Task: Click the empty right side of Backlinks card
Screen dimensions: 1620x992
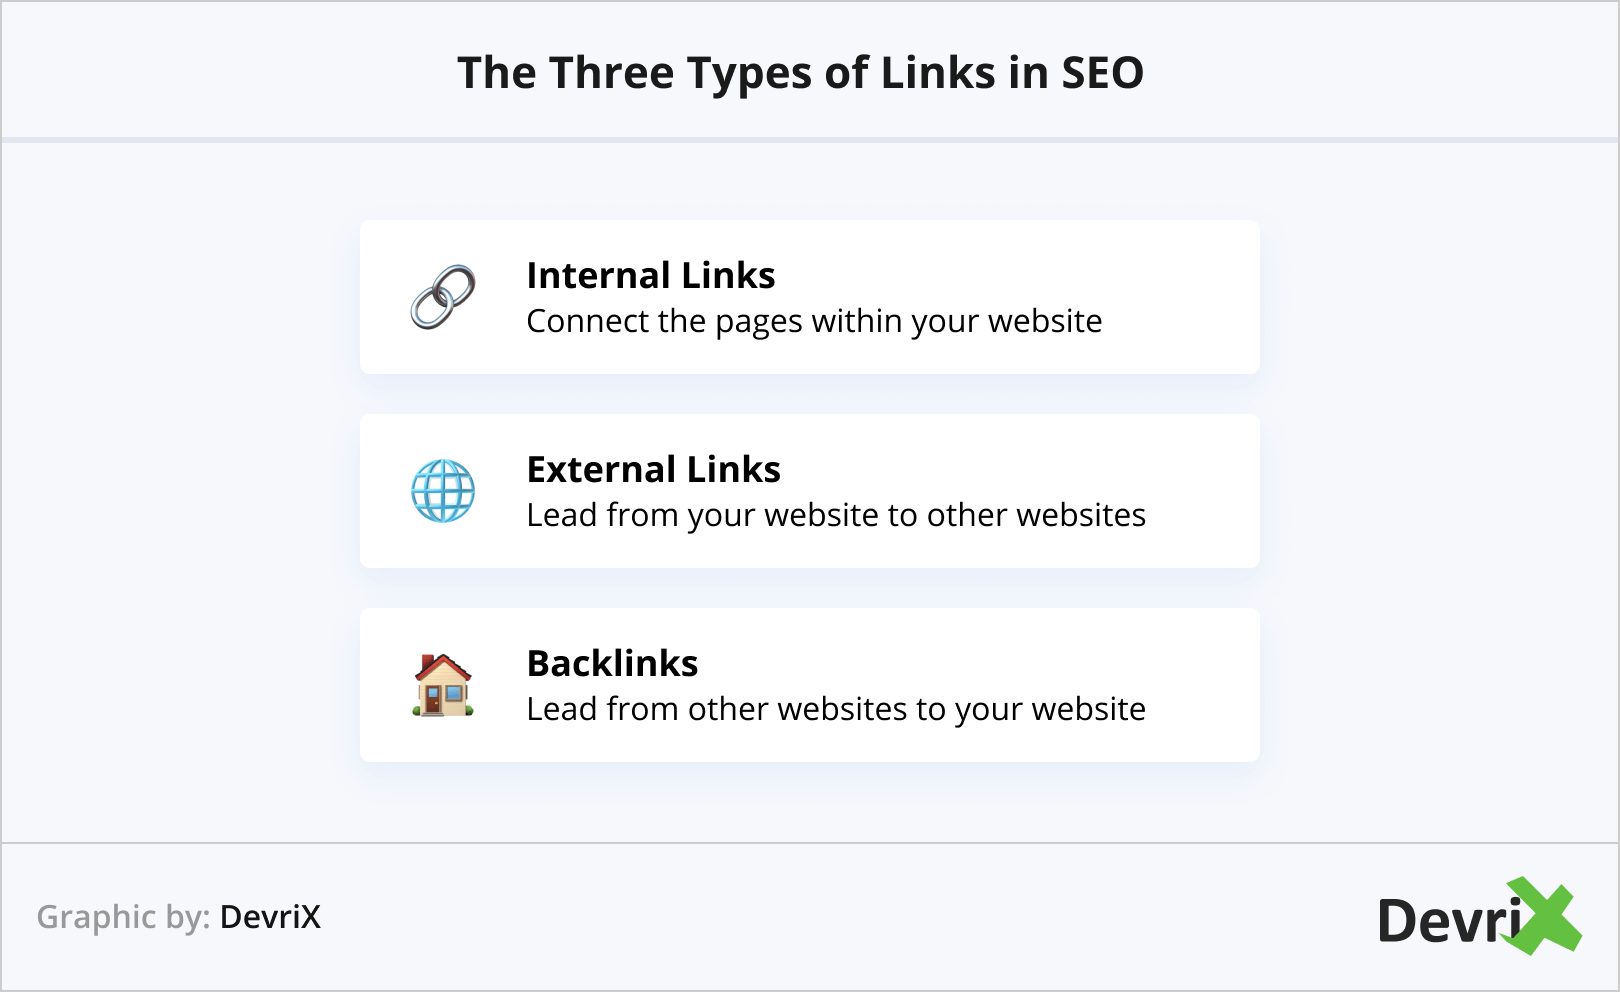Action: (1205, 685)
